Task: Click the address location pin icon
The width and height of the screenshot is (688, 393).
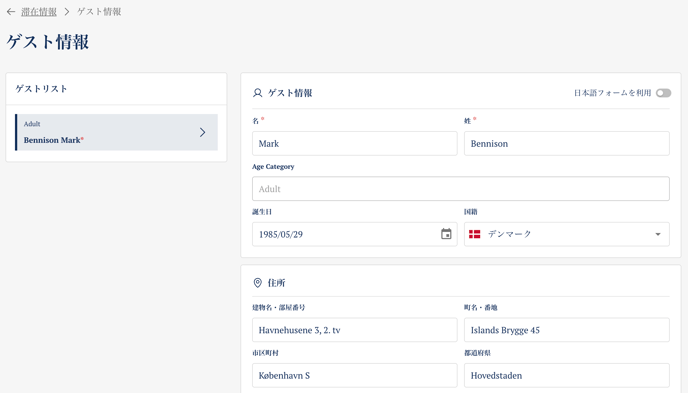Action: click(258, 283)
